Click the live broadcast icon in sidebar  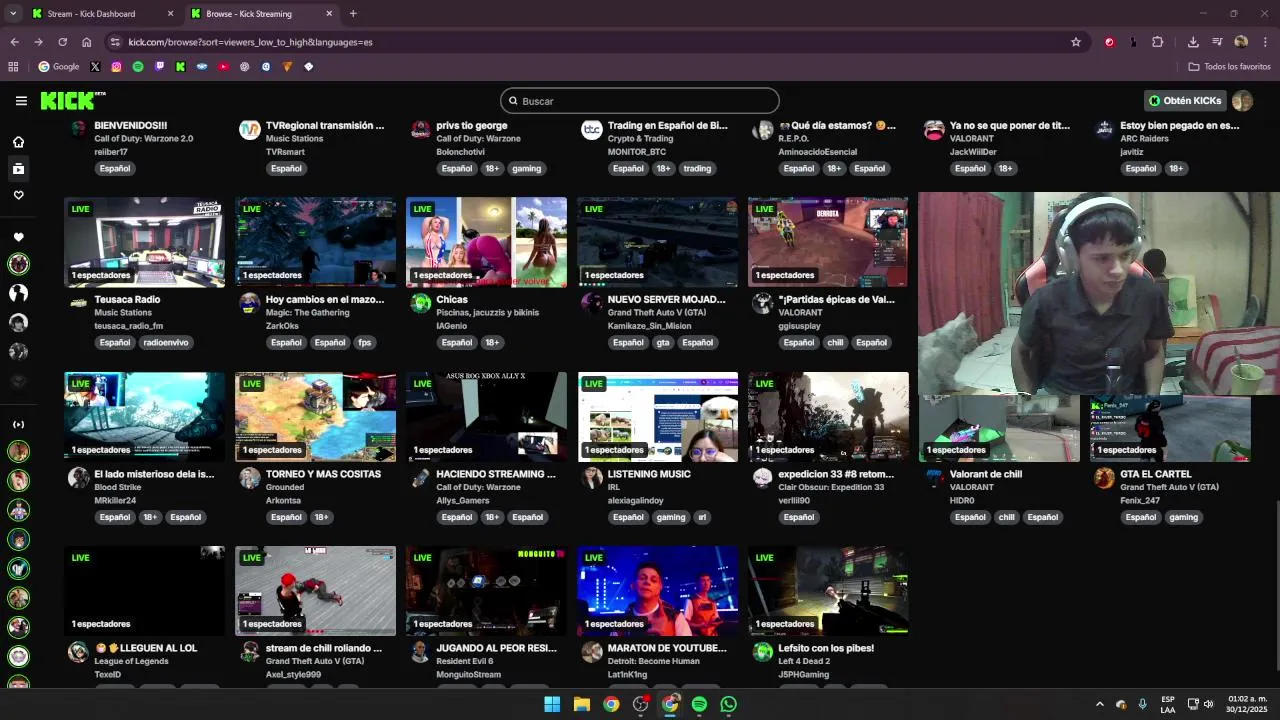[x=18, y=424]
